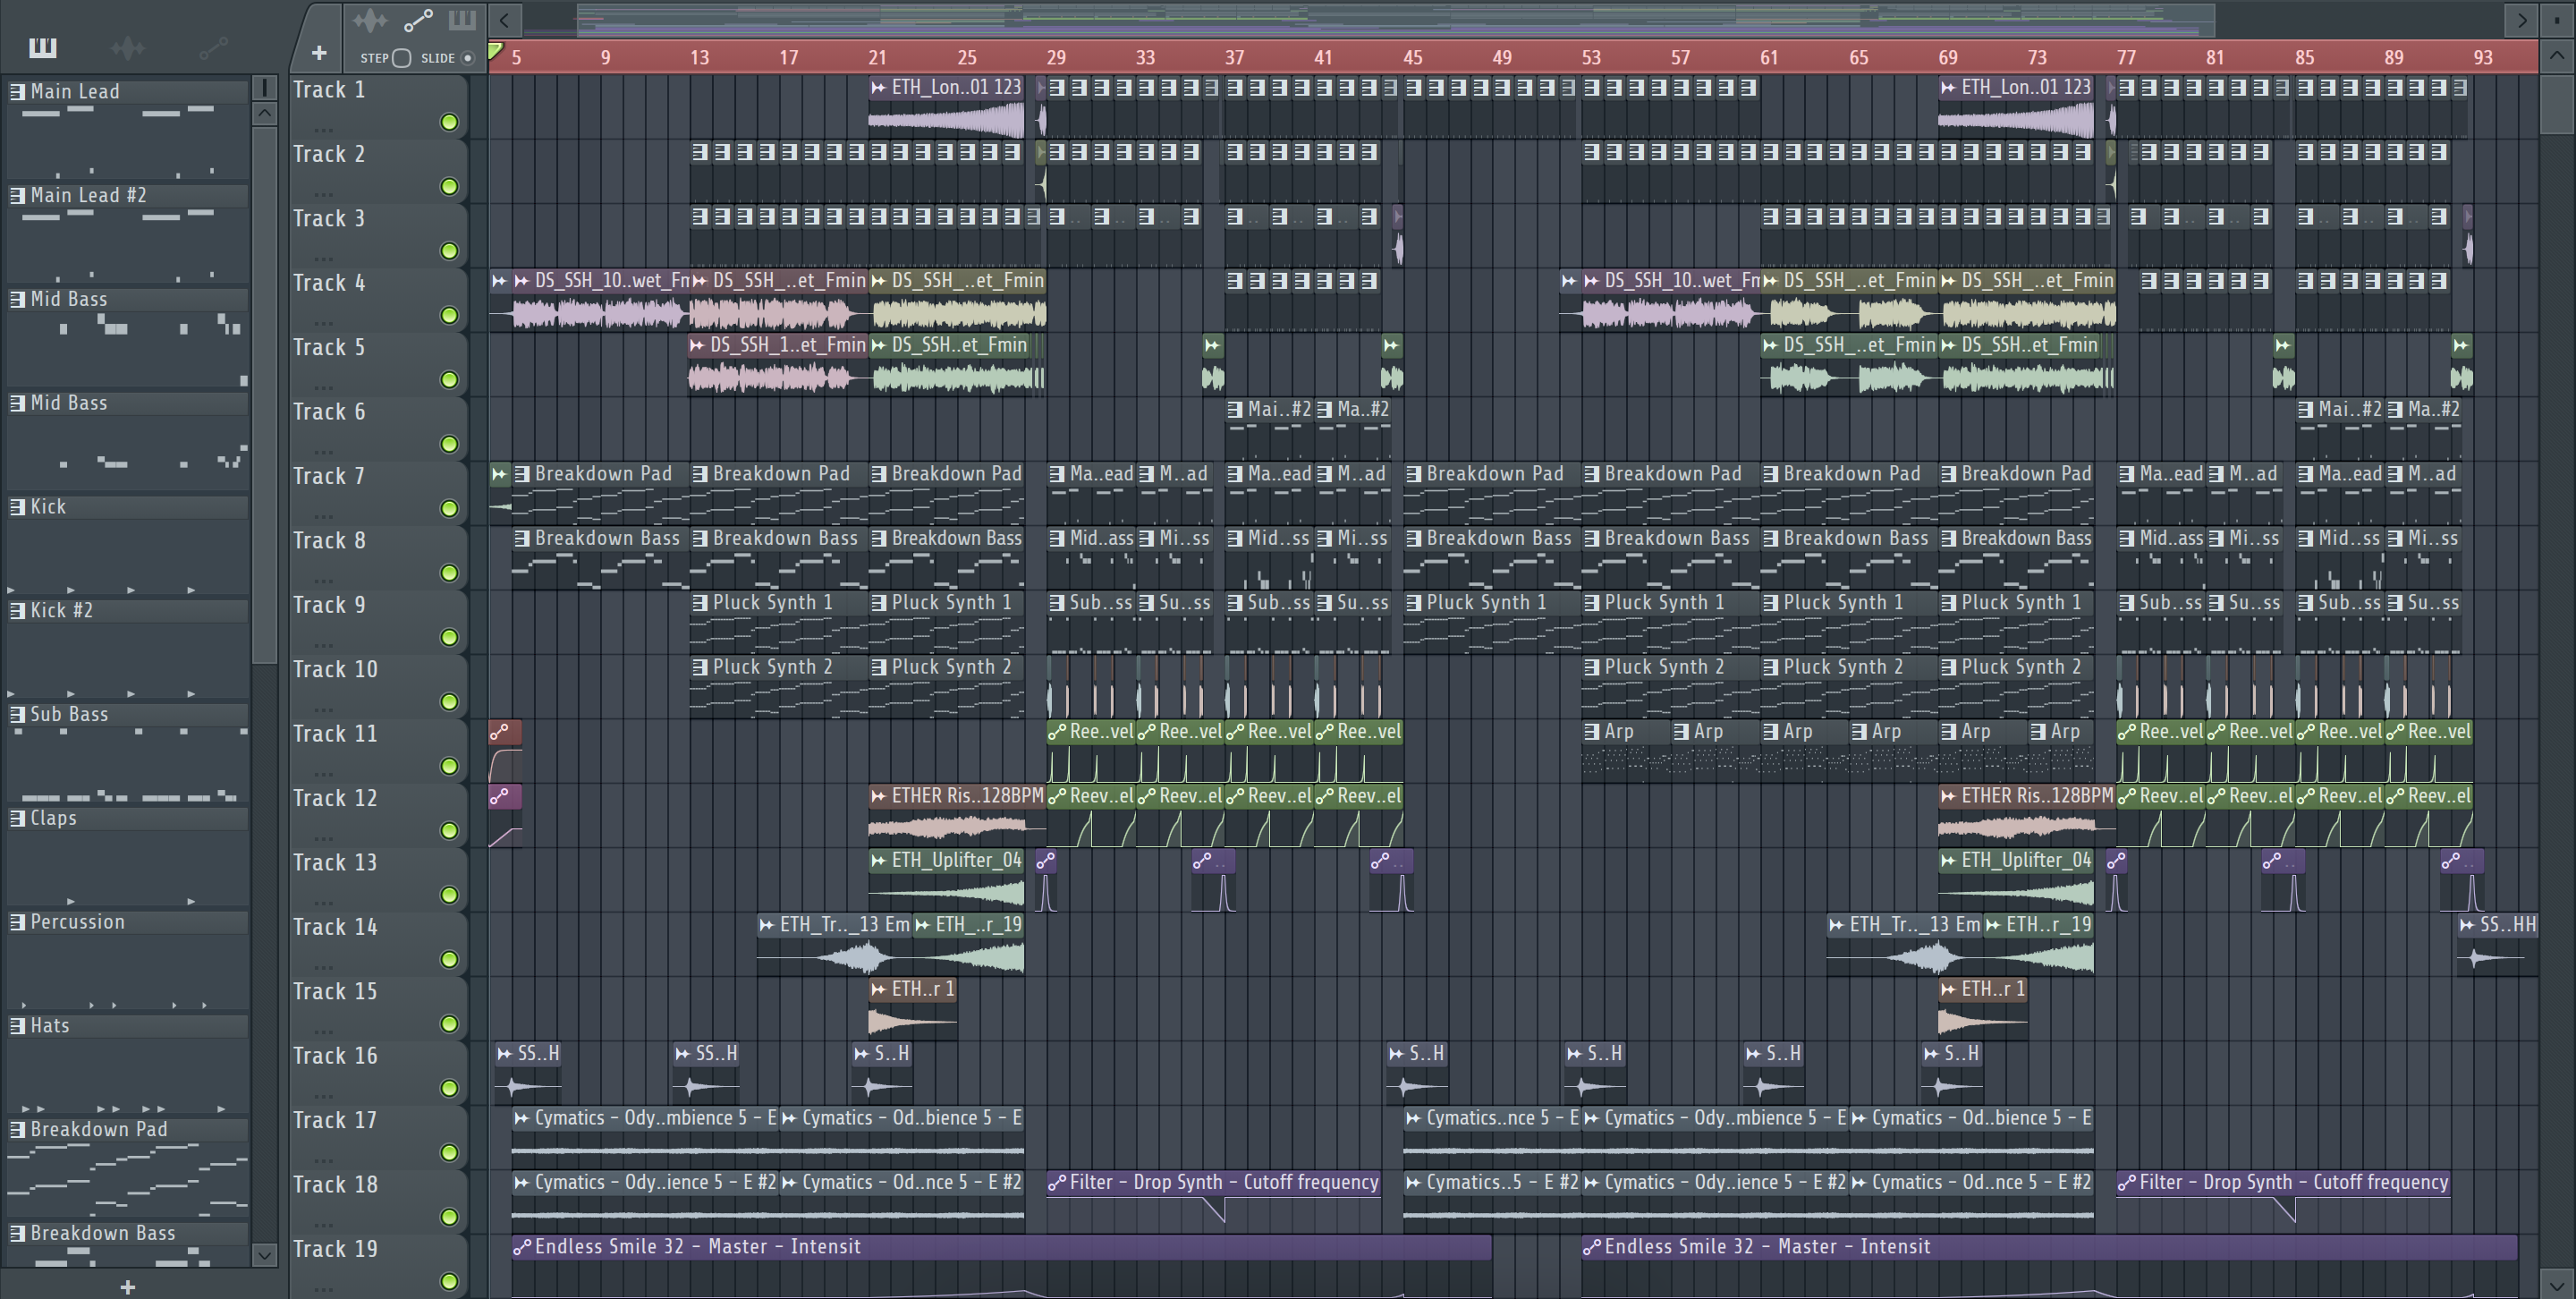Open the three-dots handle under Track 9
The width and height of the screenshot is (2576, 1299).
pyautogui.click(x=322, y=645)
